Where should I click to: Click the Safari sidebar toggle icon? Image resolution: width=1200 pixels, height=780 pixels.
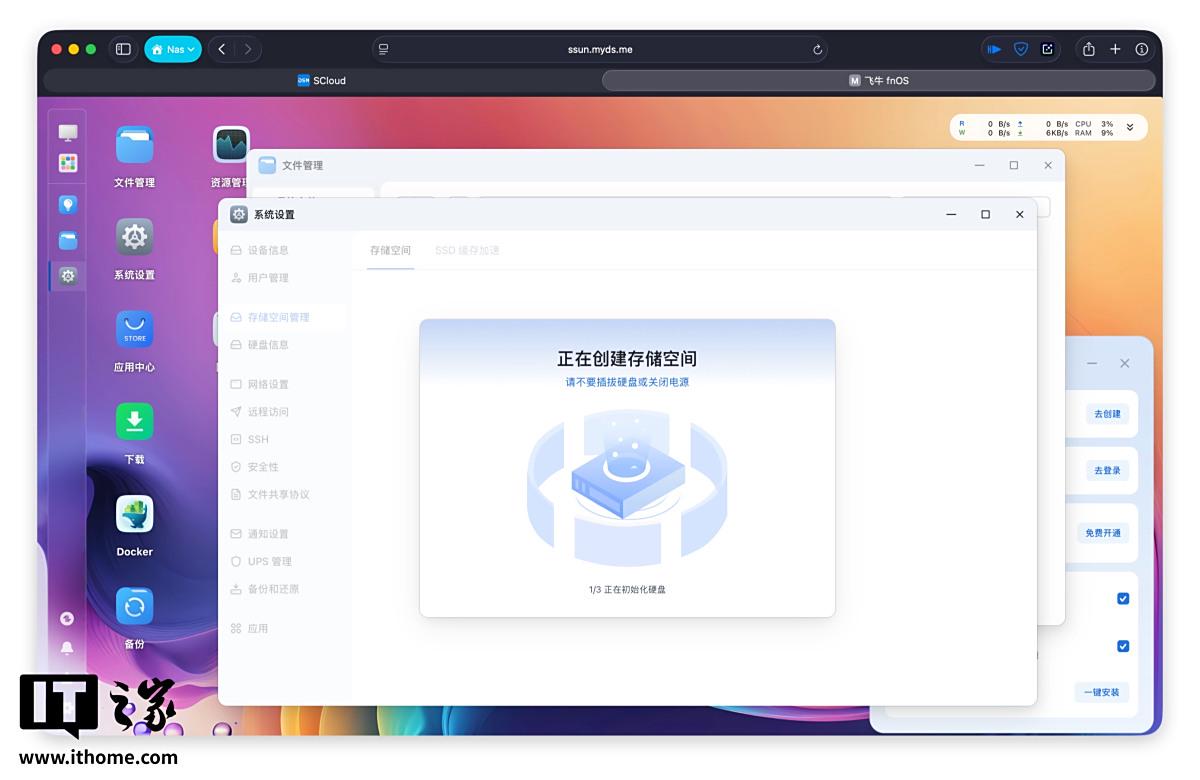point(123,49)
